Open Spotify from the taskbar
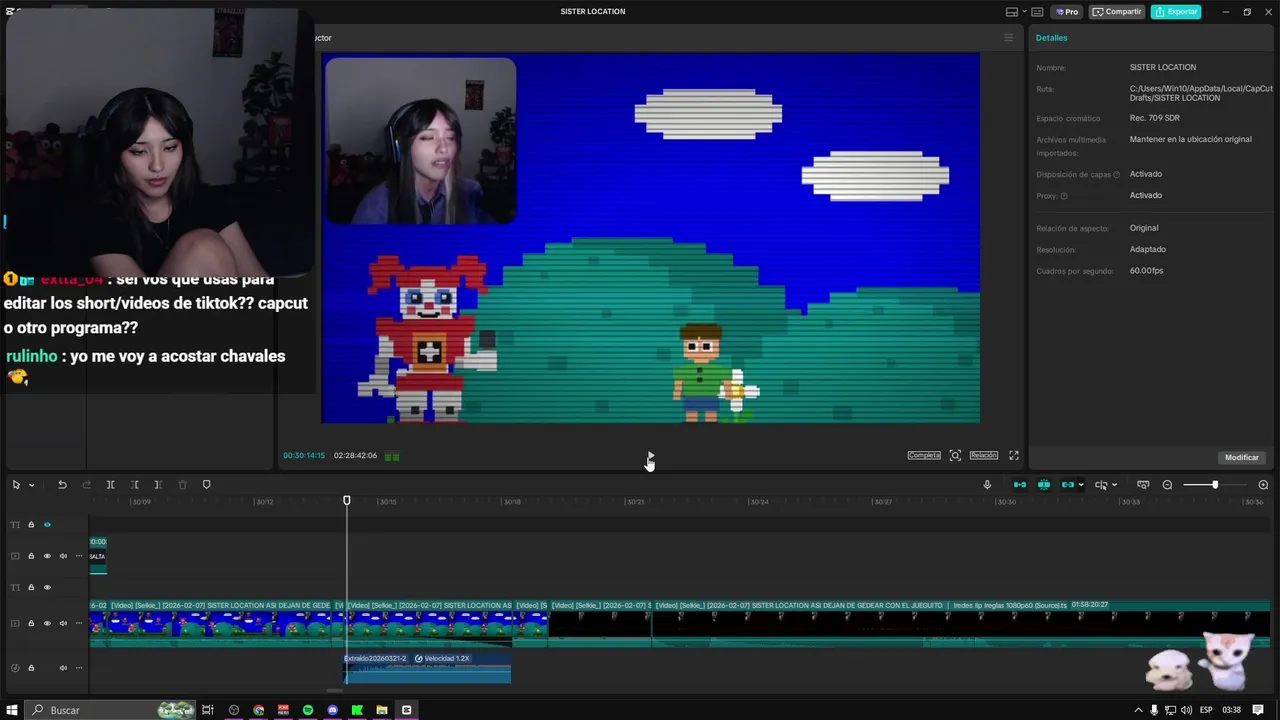Screen dimensions: 1280x720 (x=308, y=710)
